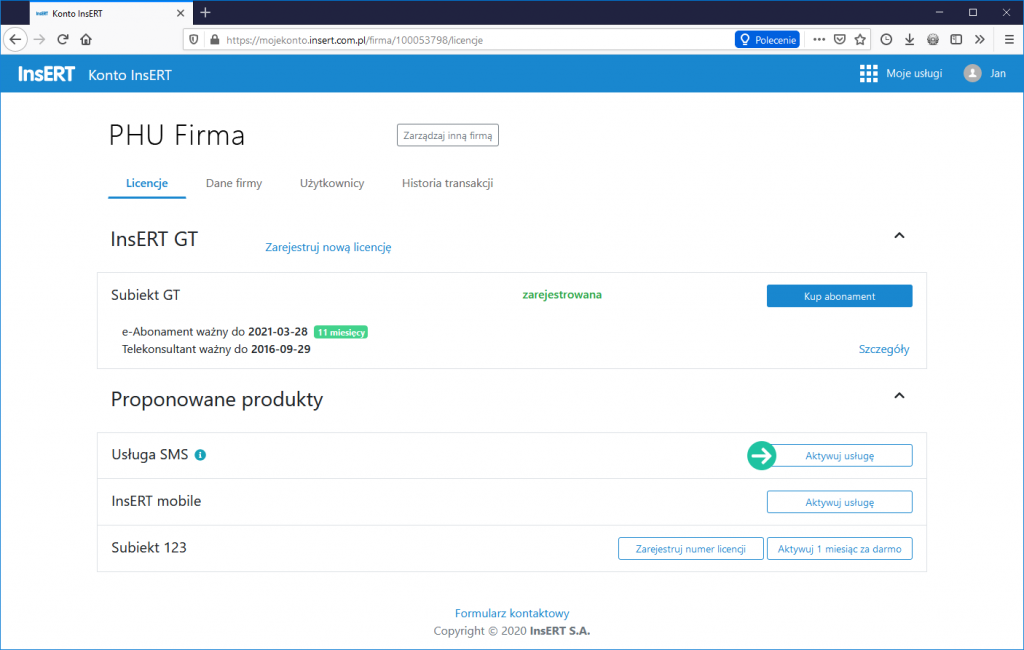Click Zarejestruj numer licencji for Subiekt 123

click(x=690, y=549)
